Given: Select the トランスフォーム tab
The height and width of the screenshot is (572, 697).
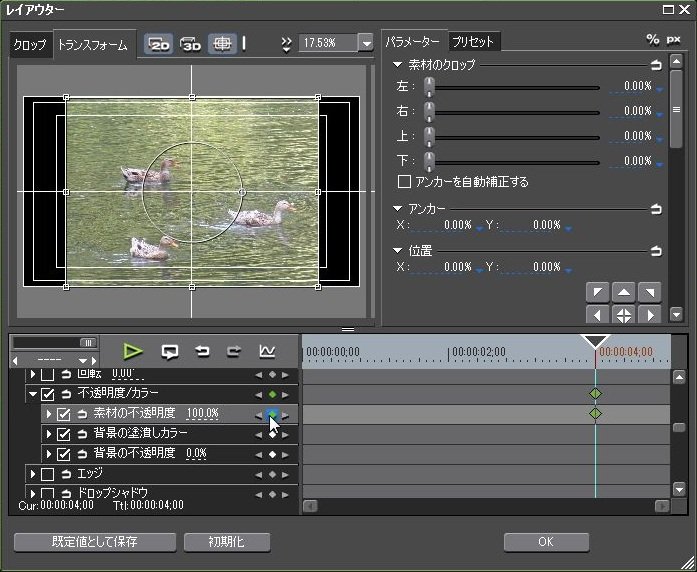Looking at the screenshot, I should tap(92, 44).
